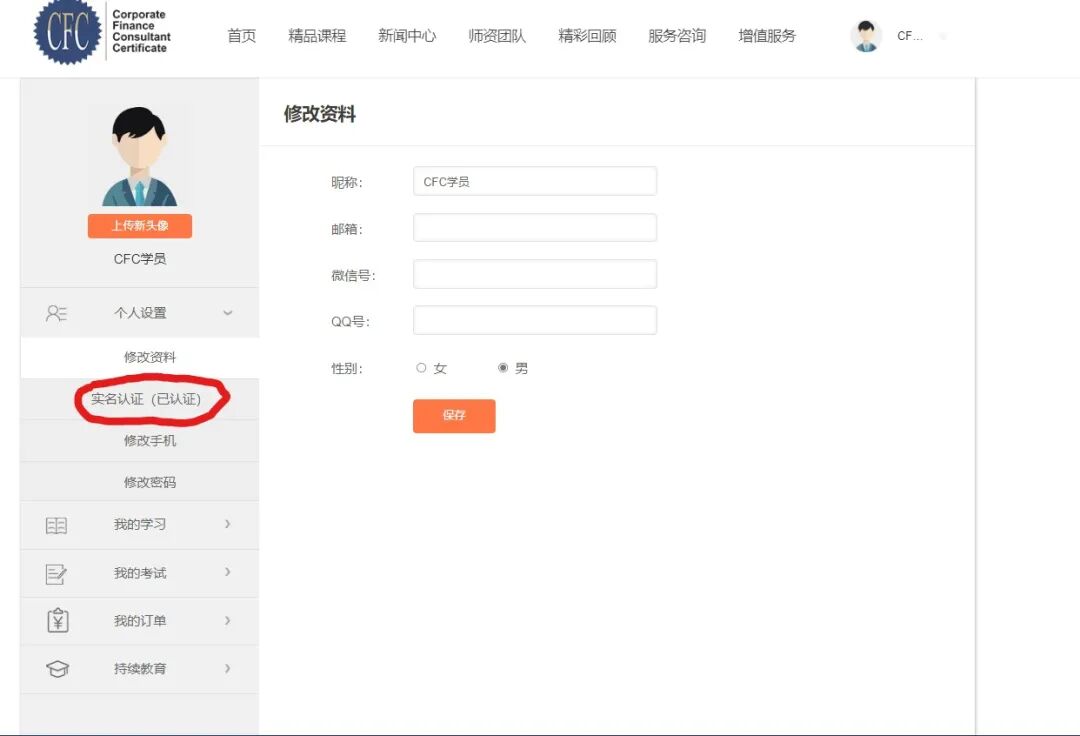Click the personal settings person icon
This screenshot has width=1080, height=736.
pyautogui.click(x=56, y=313)
